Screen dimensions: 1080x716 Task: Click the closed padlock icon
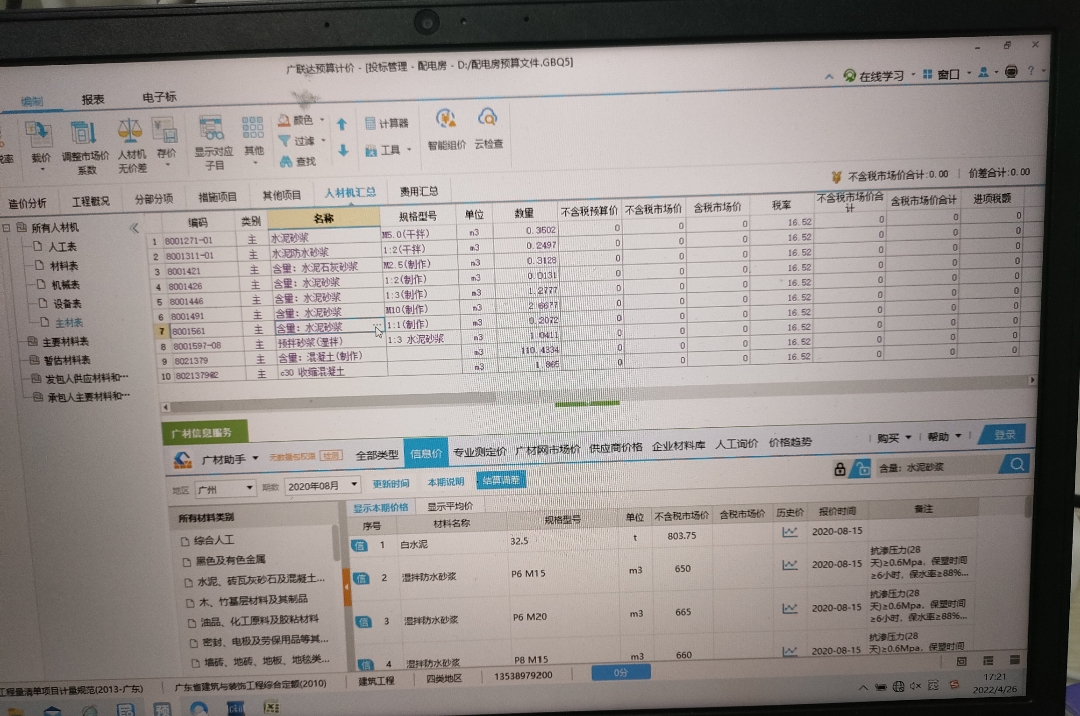(x=840, y=470)
